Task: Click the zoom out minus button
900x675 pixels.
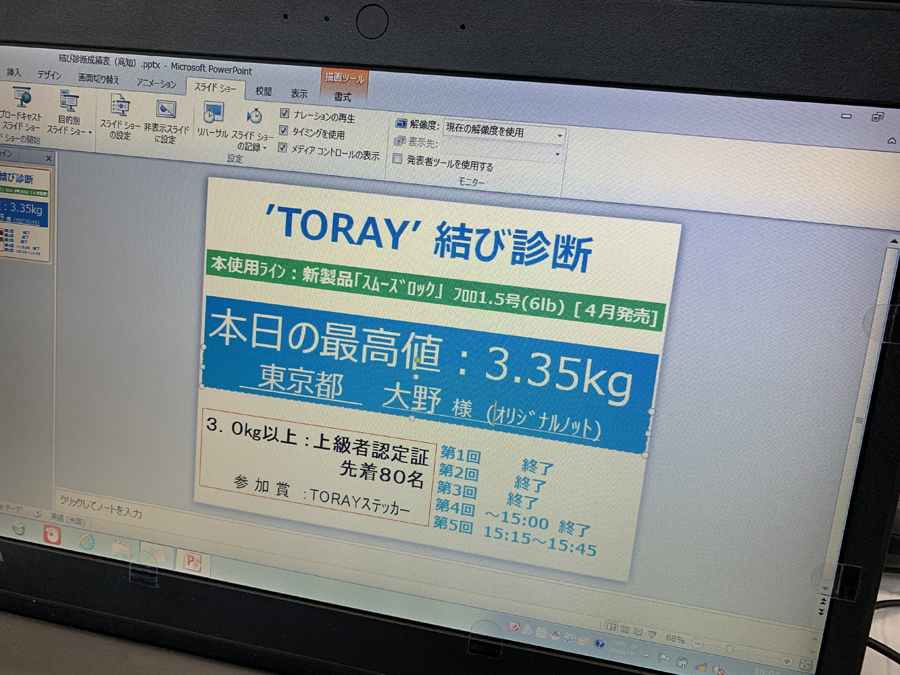Action: (698, 643)
